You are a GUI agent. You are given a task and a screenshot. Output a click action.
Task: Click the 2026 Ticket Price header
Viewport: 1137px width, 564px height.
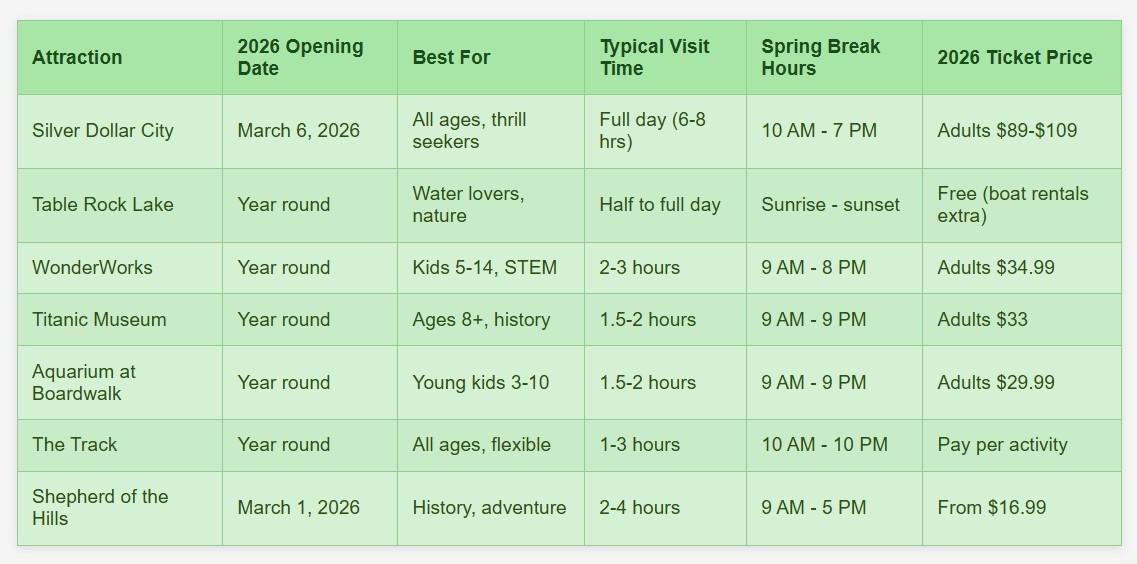(x=1014, y=57)
